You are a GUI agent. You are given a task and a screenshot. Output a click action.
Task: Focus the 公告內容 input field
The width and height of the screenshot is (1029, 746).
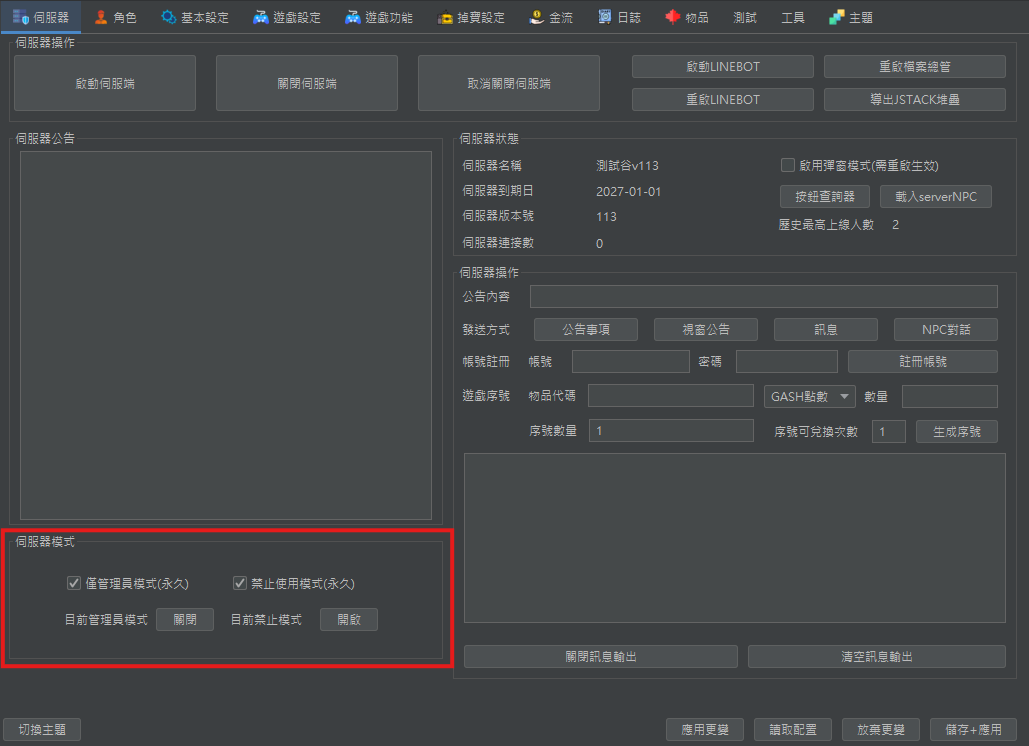tap(764, 297)
